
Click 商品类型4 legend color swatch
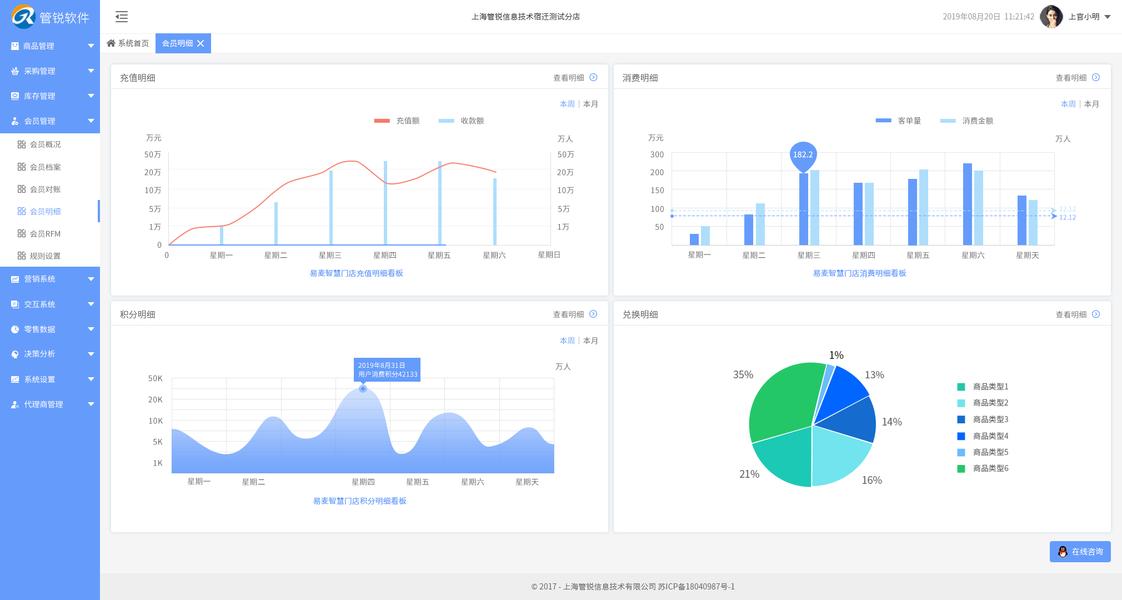[961, 436]
